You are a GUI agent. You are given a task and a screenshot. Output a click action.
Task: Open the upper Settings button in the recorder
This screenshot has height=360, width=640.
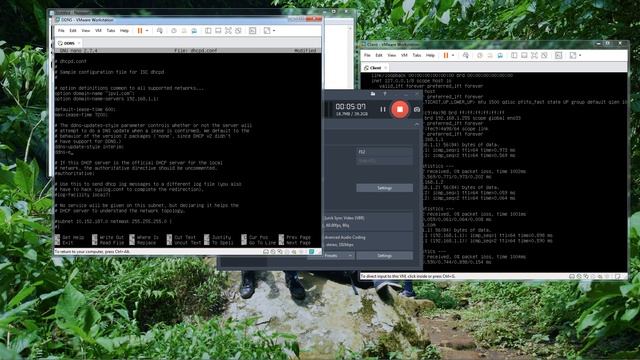[x=384, y=188]
